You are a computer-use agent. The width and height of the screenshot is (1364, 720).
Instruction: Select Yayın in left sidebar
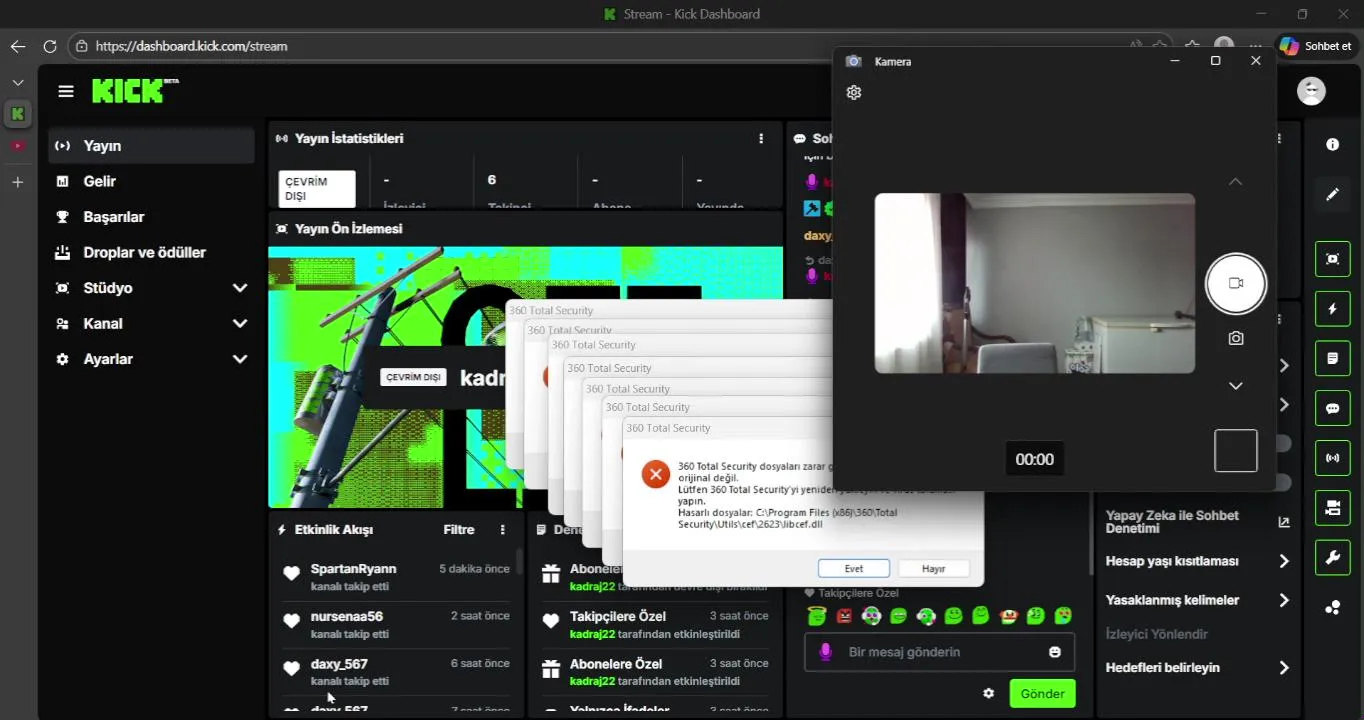151,146
